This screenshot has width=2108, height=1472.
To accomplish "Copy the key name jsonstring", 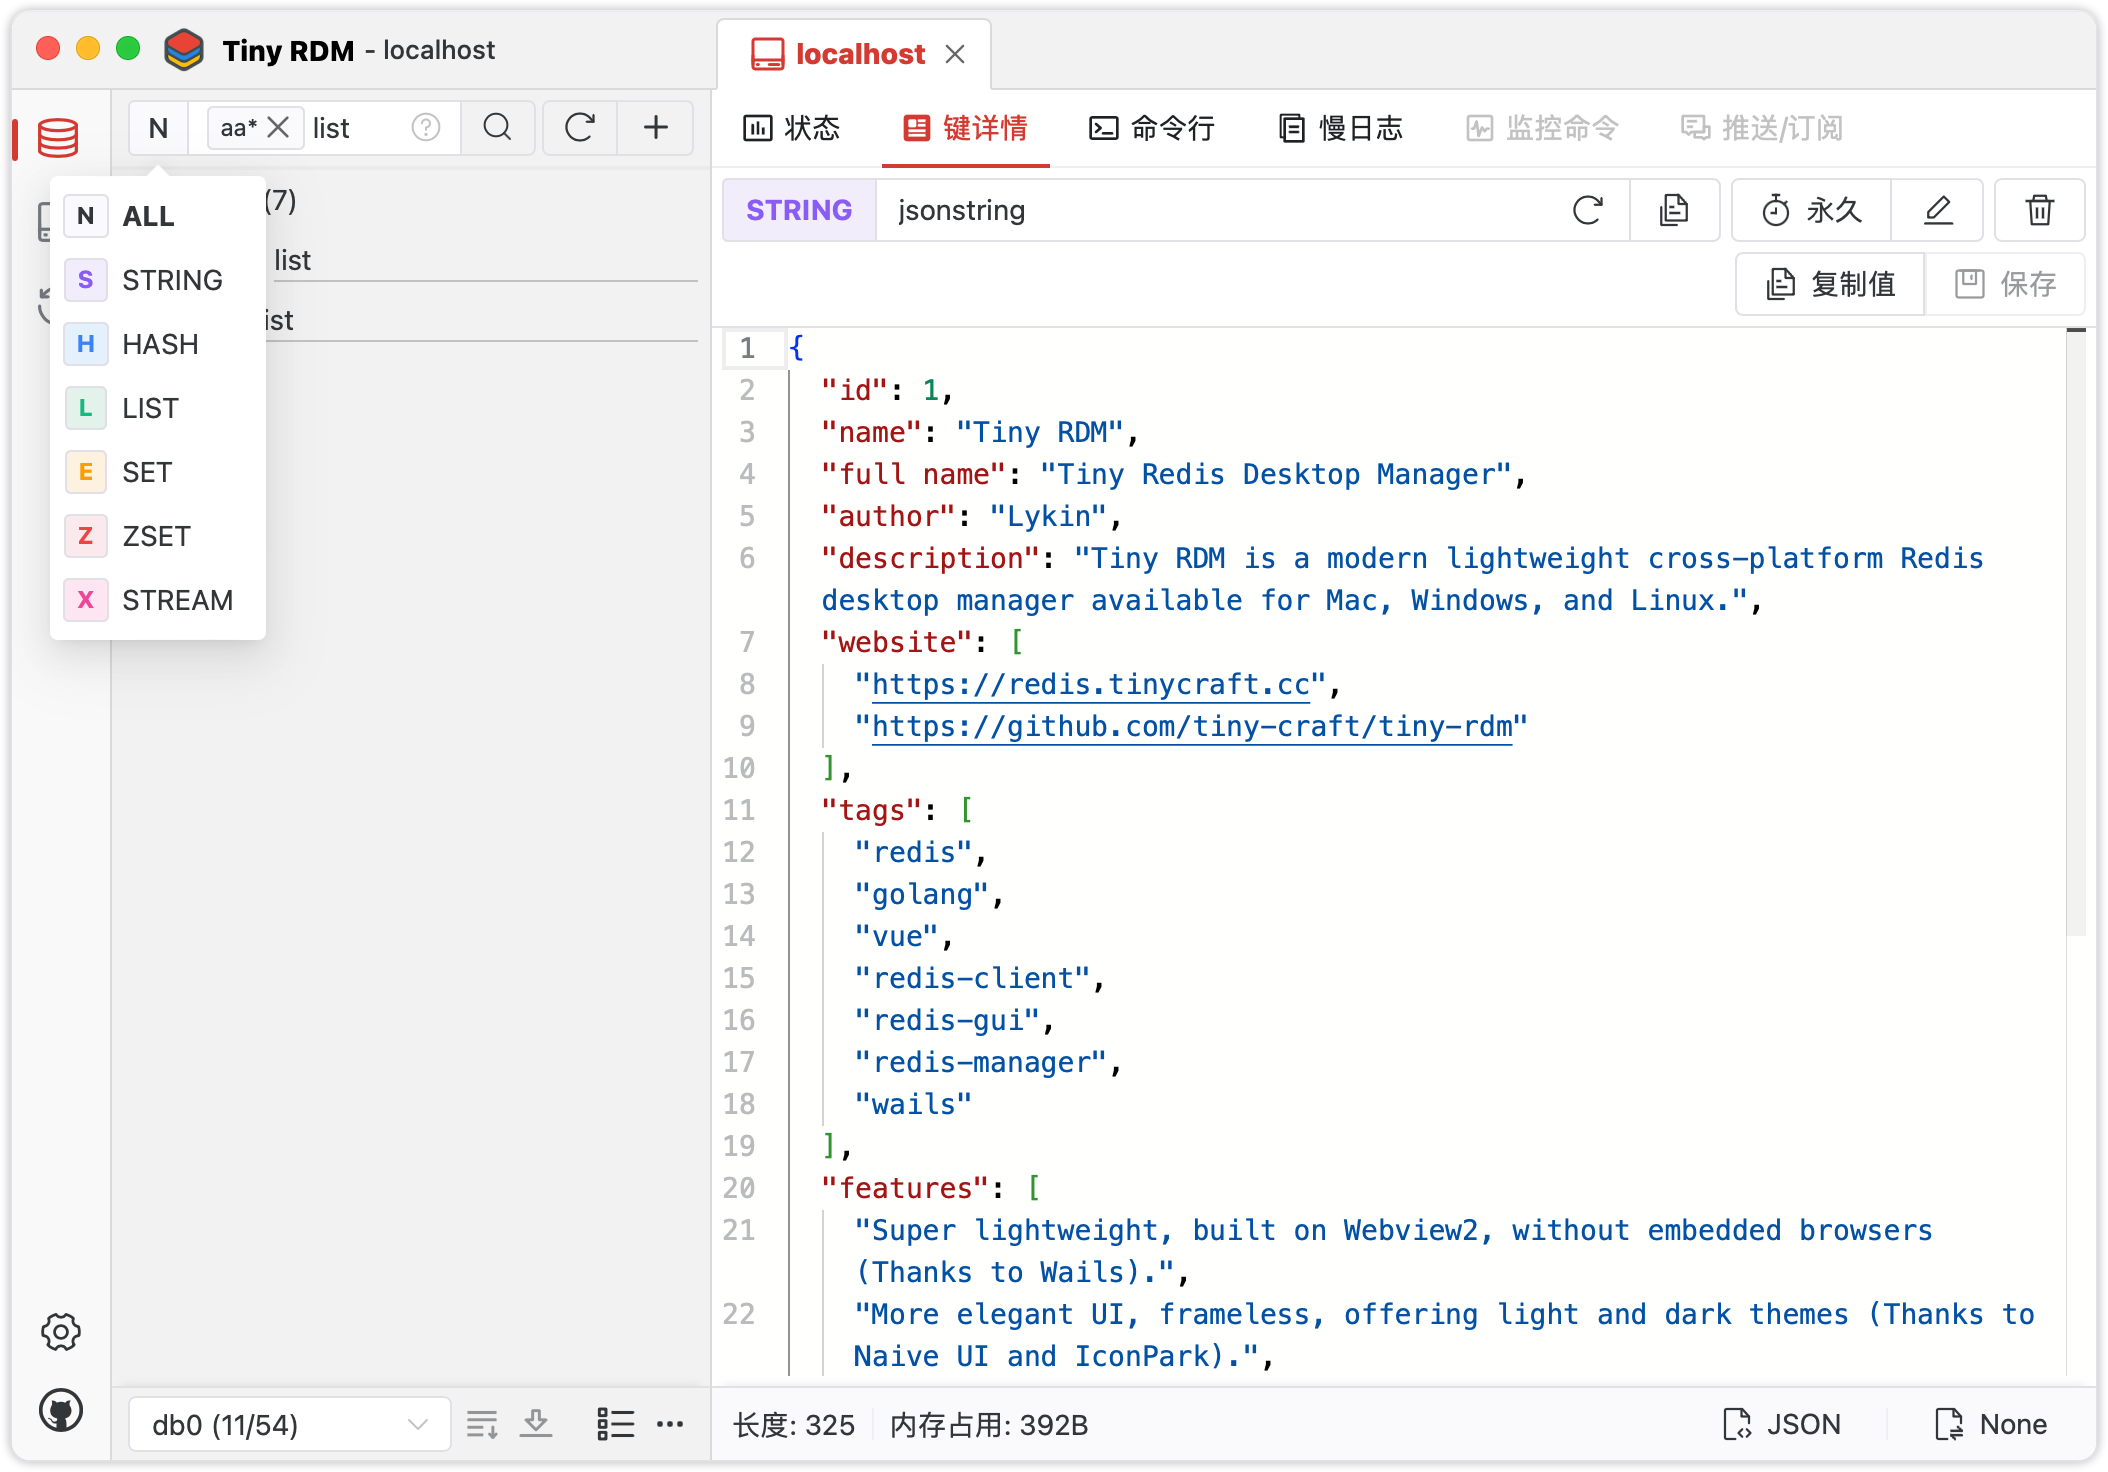I will pos(1674,210).
